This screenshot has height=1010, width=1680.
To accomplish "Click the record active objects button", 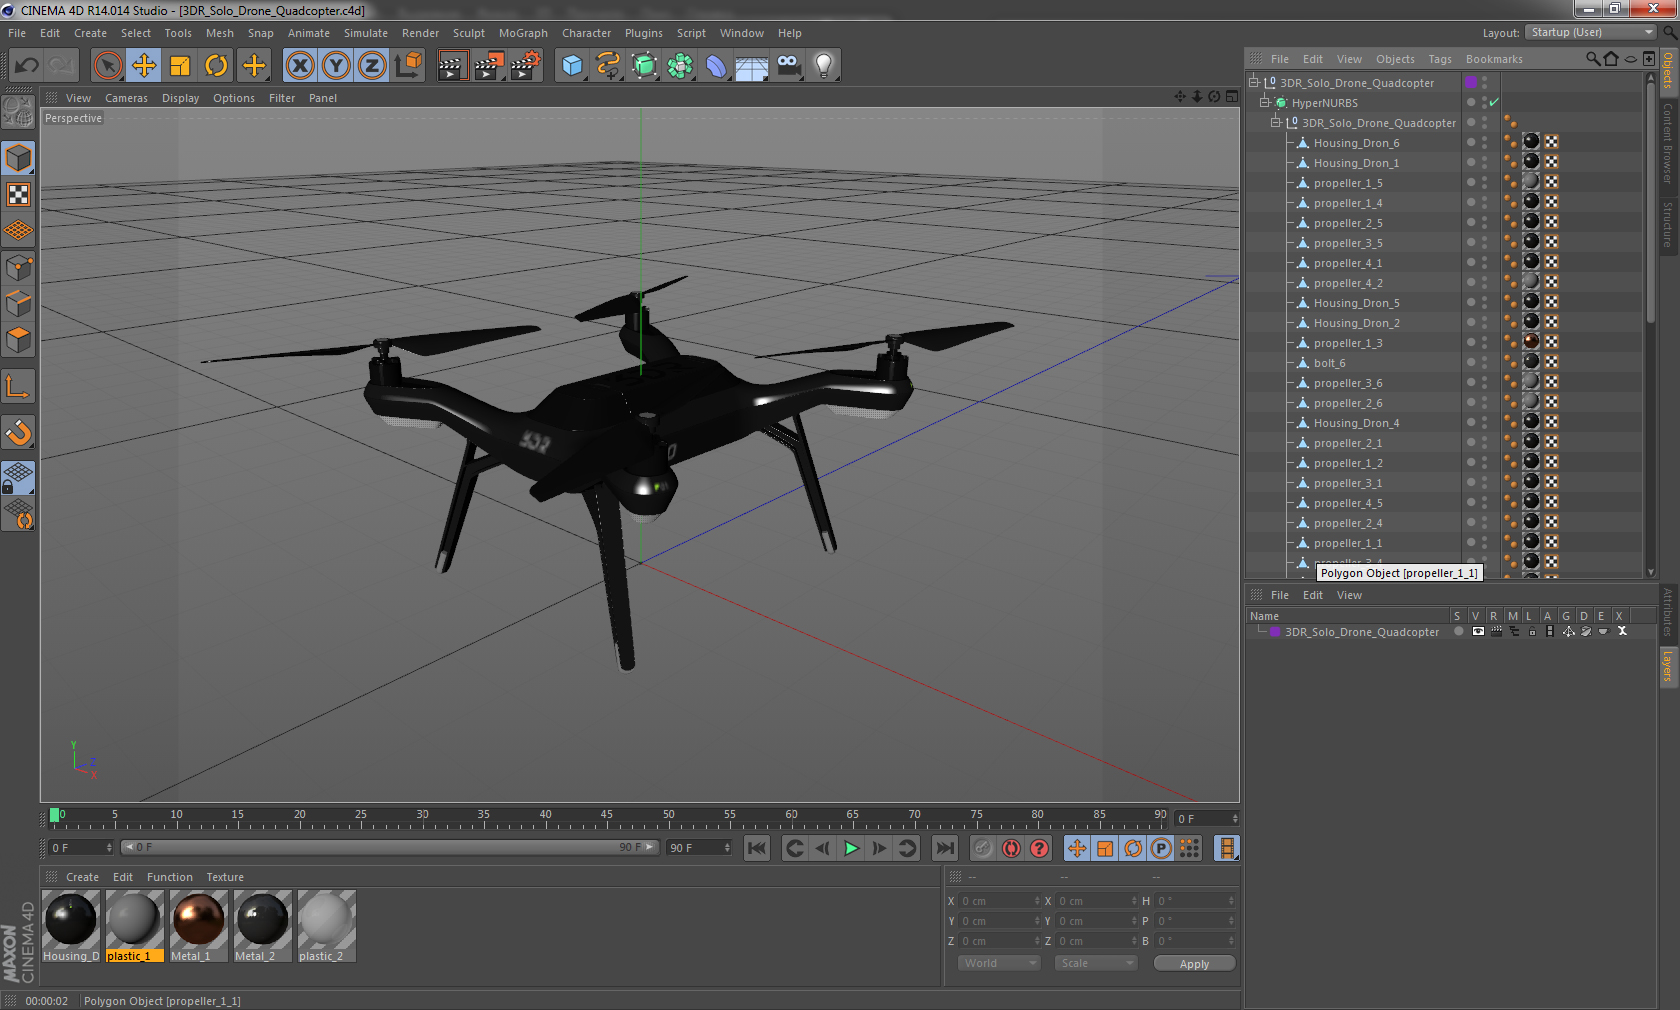I will tap(983, 848).
